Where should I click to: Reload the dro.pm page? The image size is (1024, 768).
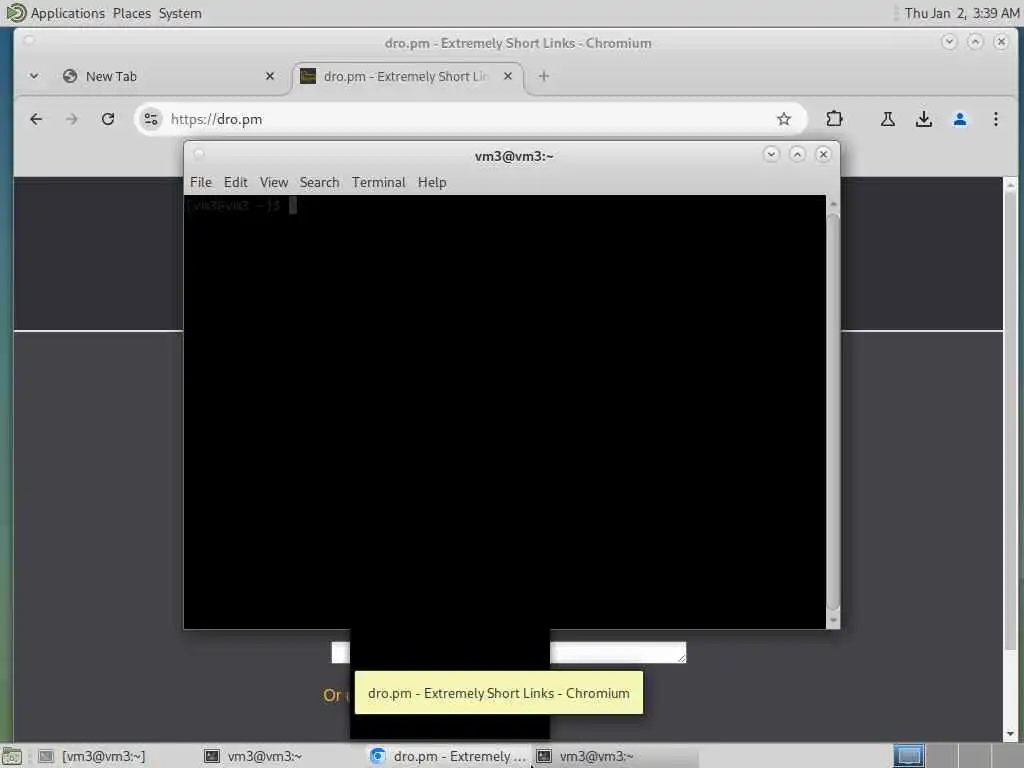coord(108,119)
